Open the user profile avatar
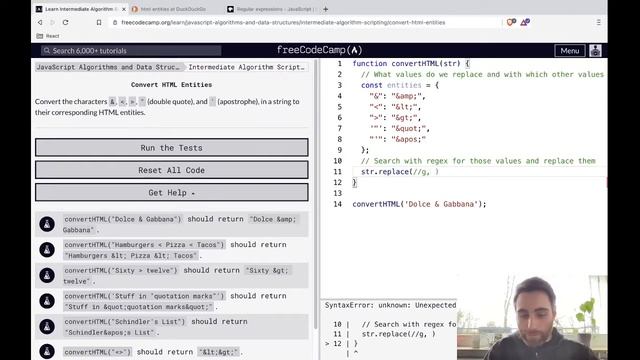The image size is (640, 360). (595, 51)
